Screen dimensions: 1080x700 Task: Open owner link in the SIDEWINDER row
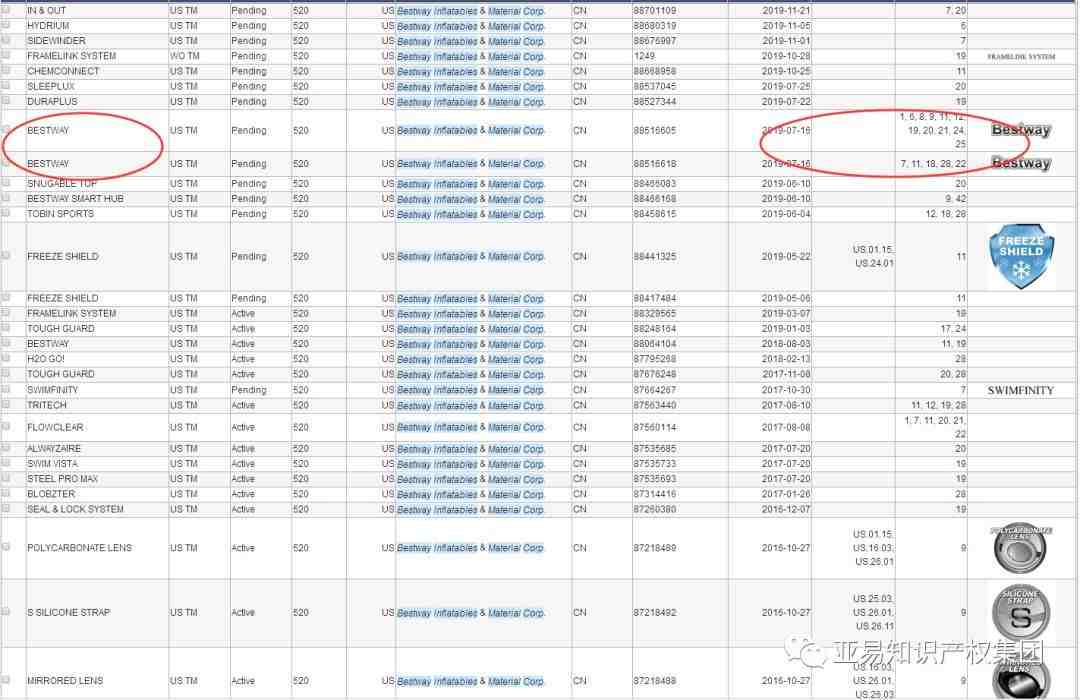(x=470, y=42)
